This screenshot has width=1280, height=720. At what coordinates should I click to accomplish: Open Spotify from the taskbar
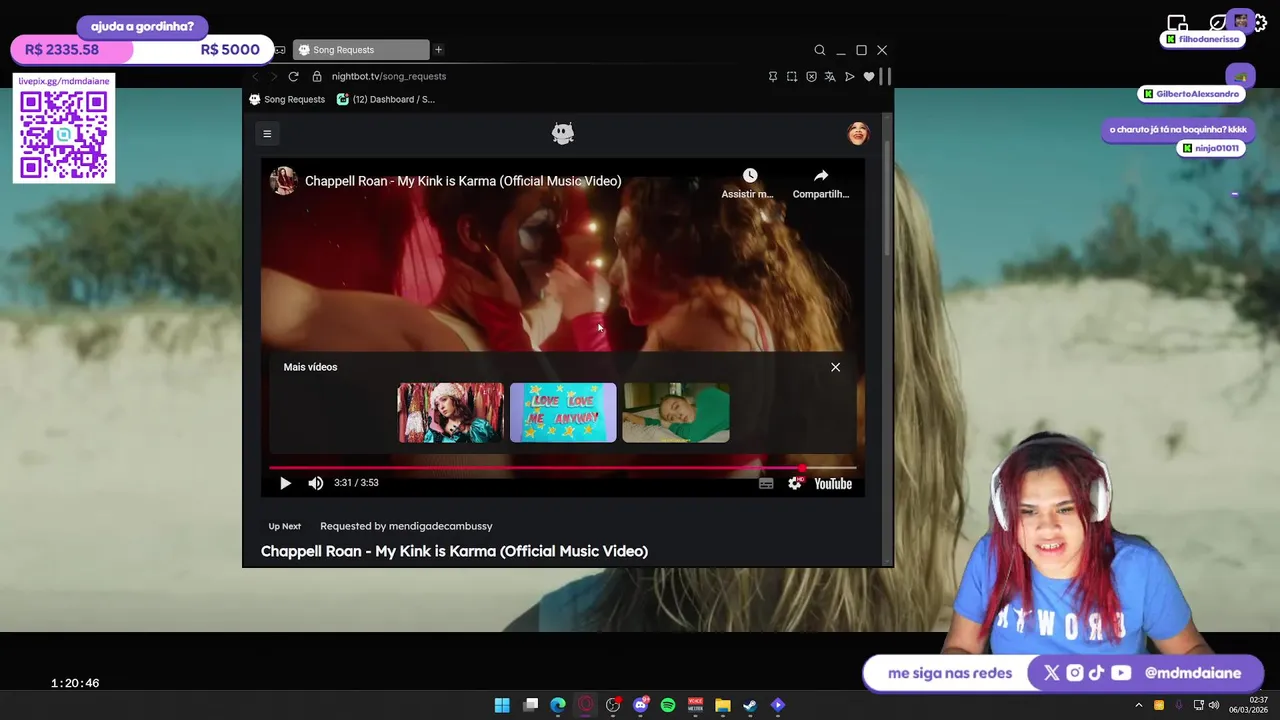click(x=668, y=705)
